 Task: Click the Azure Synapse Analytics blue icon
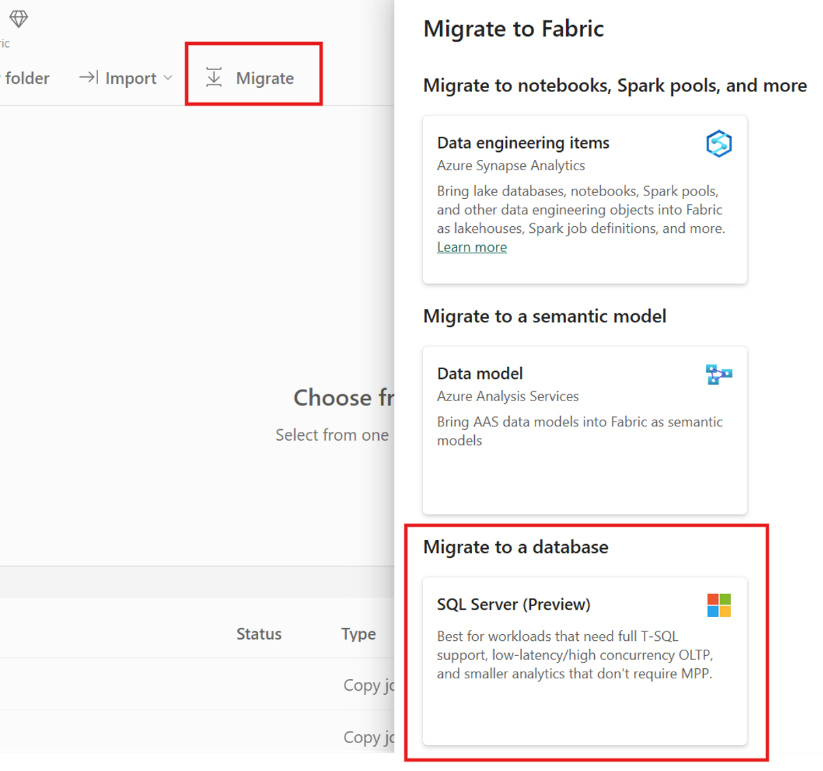click(x=718, y=144)
